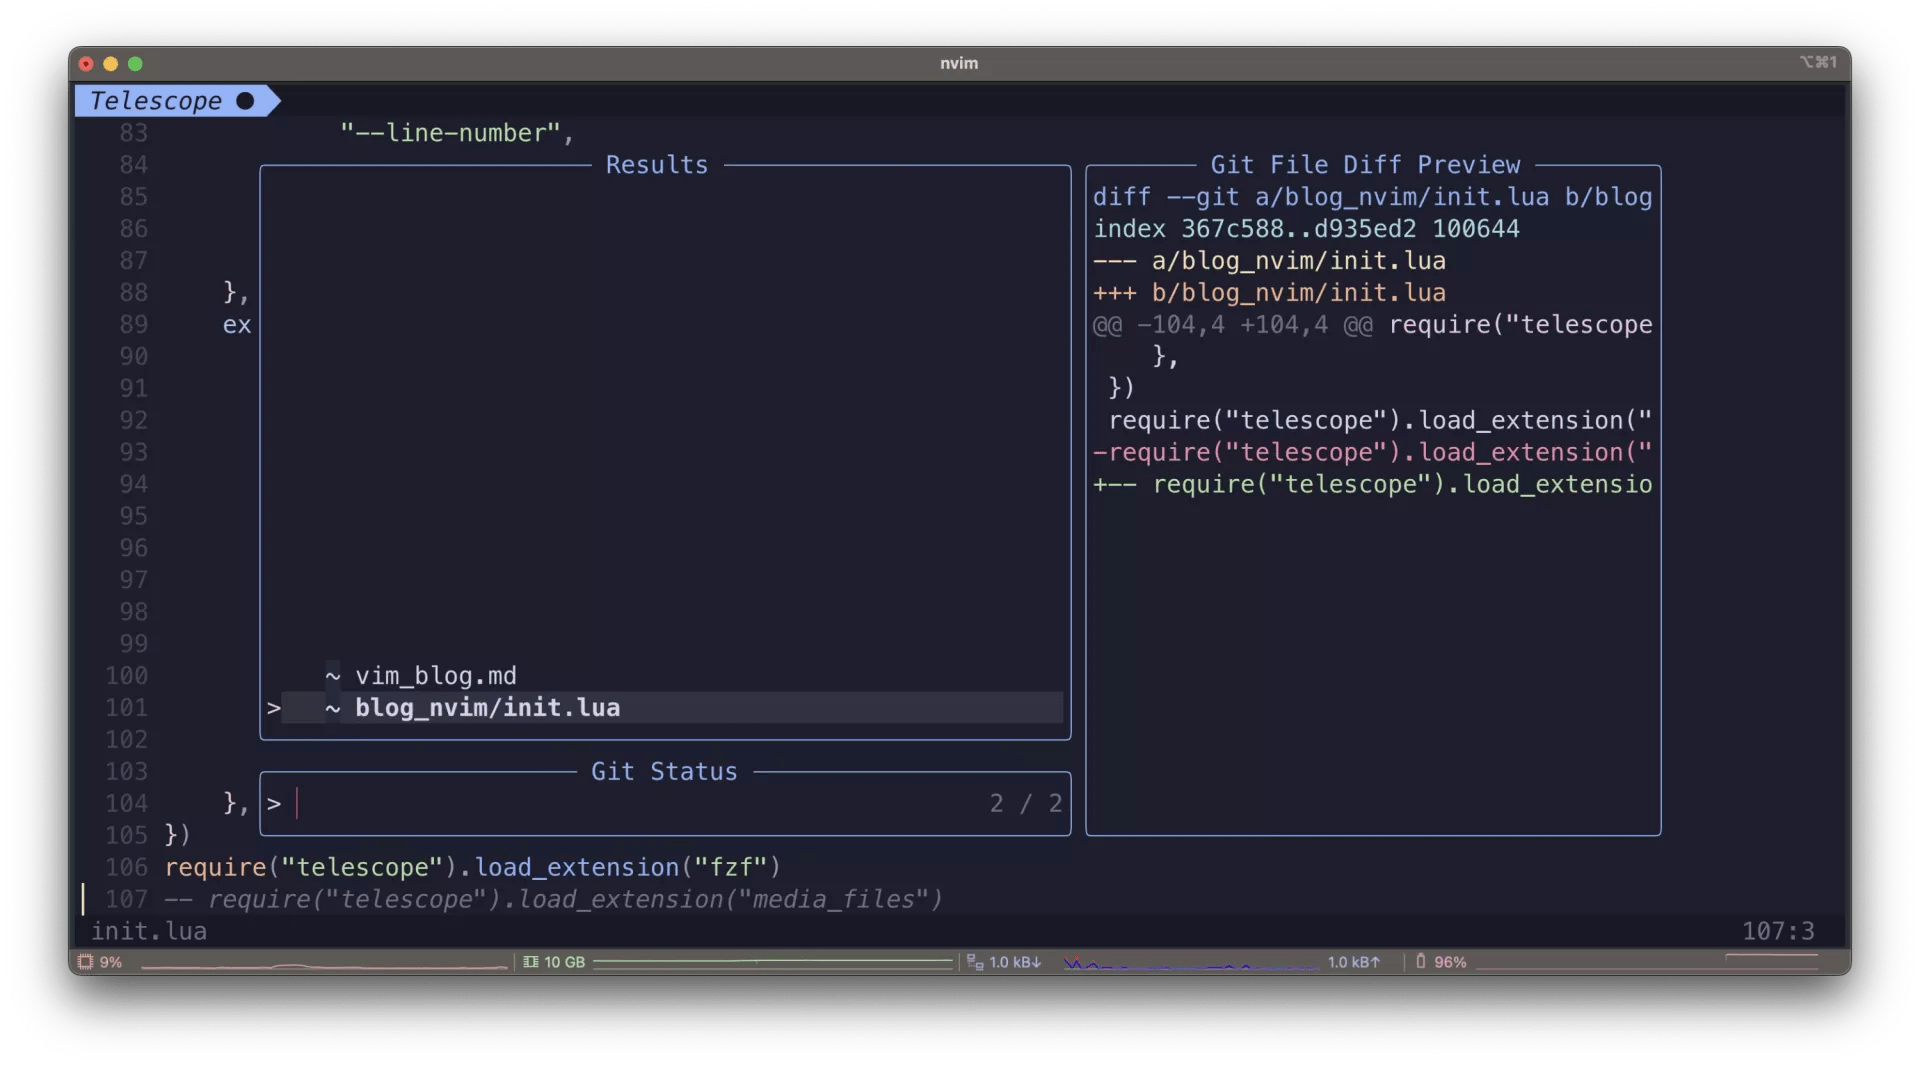Click the network transfer icon in the statusline
This screenshot has width=1920, height=1066.
click(x=975, y=962)
